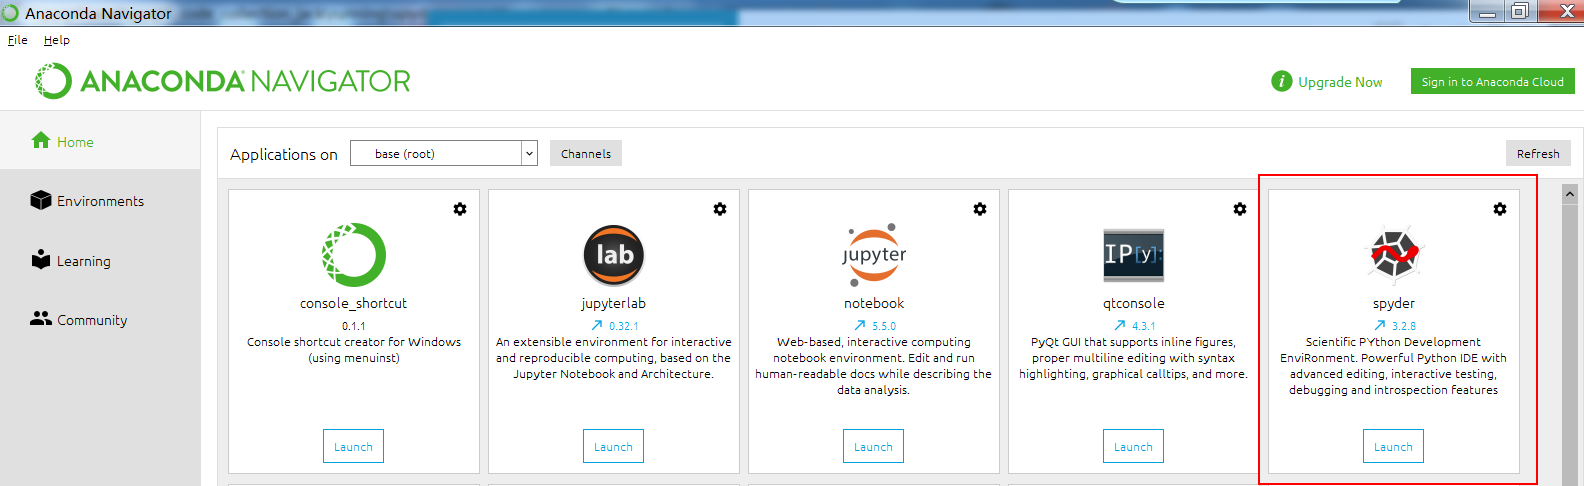Click the qtconsole version 4.3.1 text
The height and width of the screenshot is (486, 1584).
coord(1144,326)
